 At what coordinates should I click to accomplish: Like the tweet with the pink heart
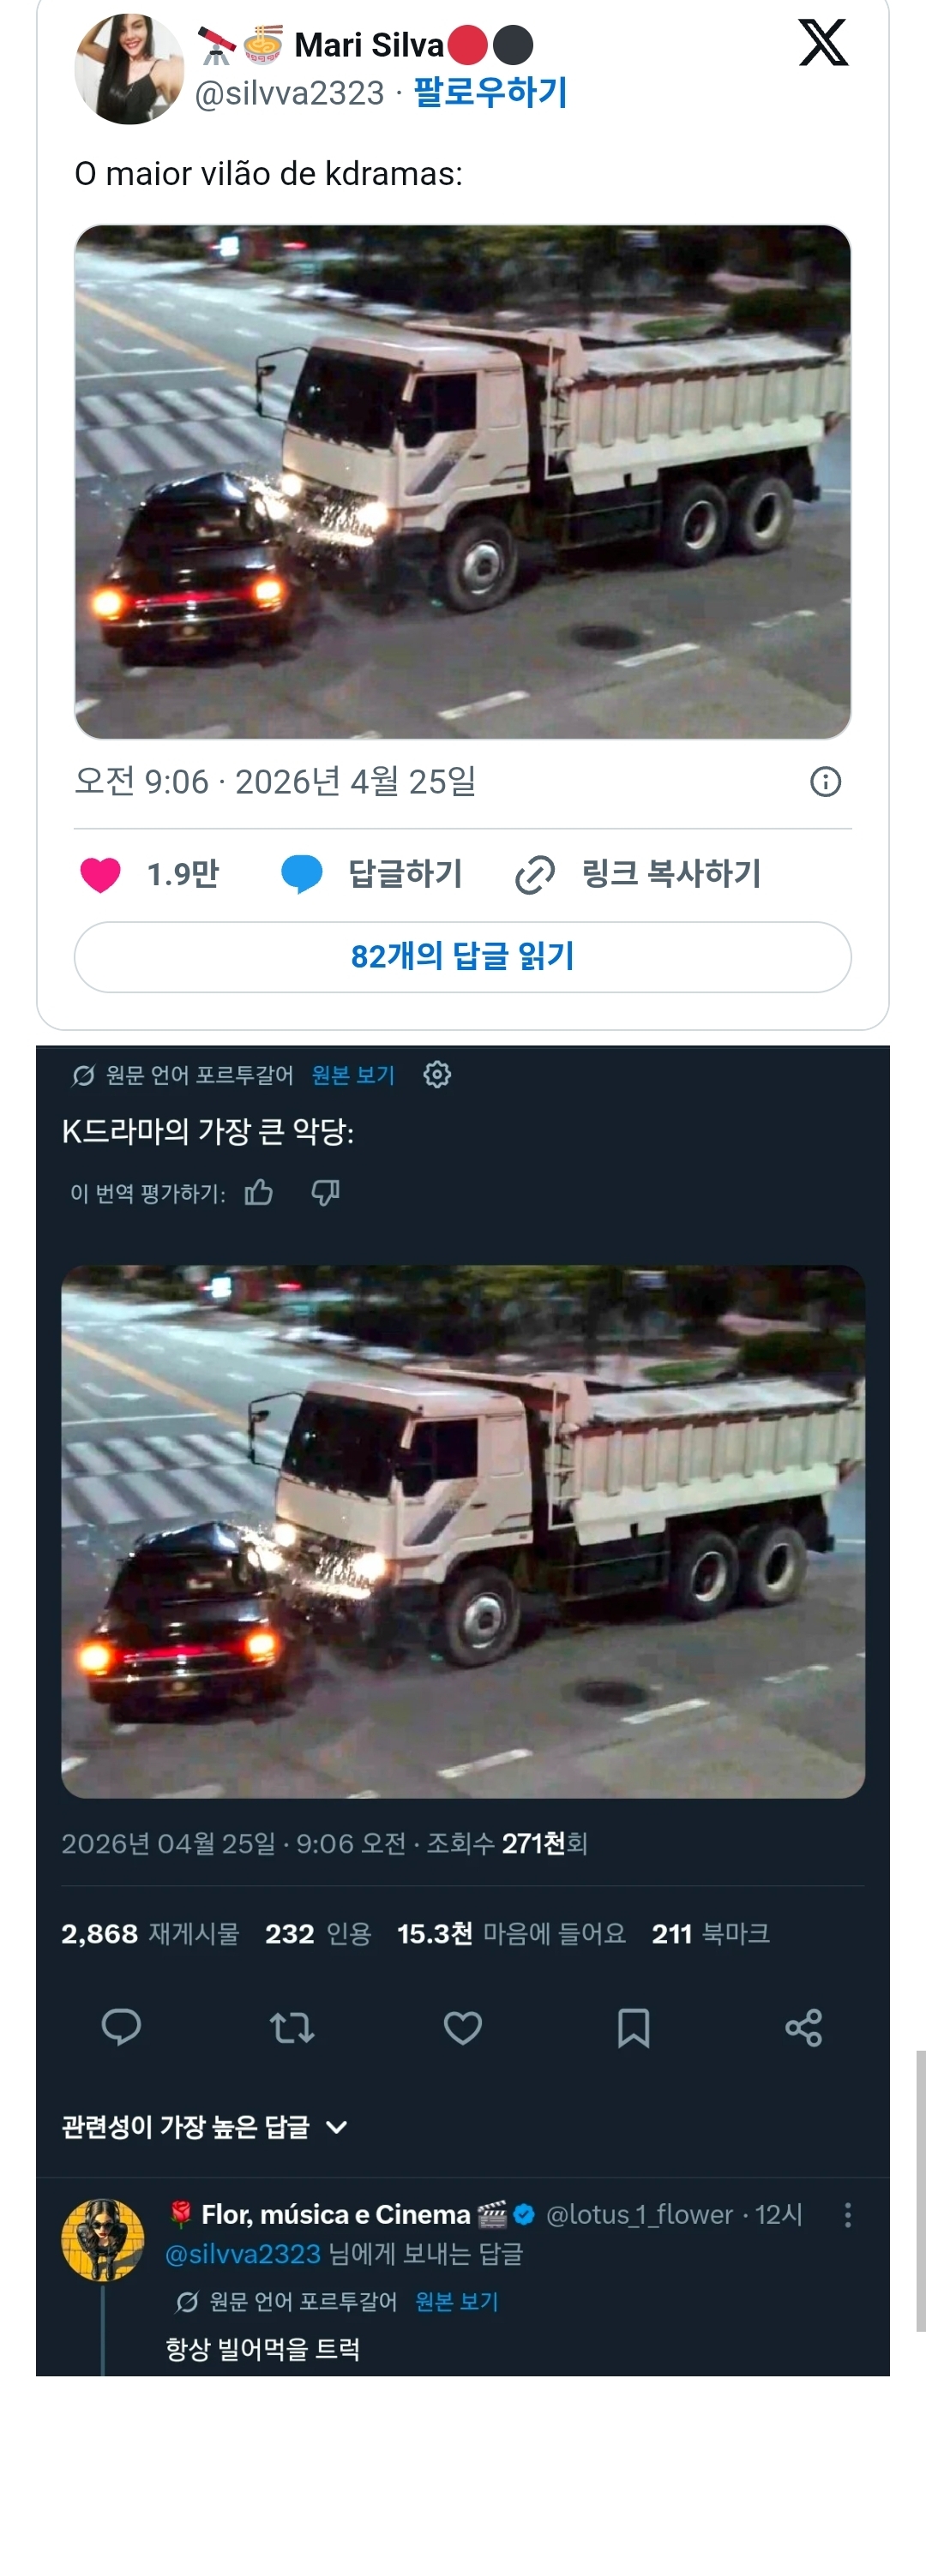tap(100, 874)
